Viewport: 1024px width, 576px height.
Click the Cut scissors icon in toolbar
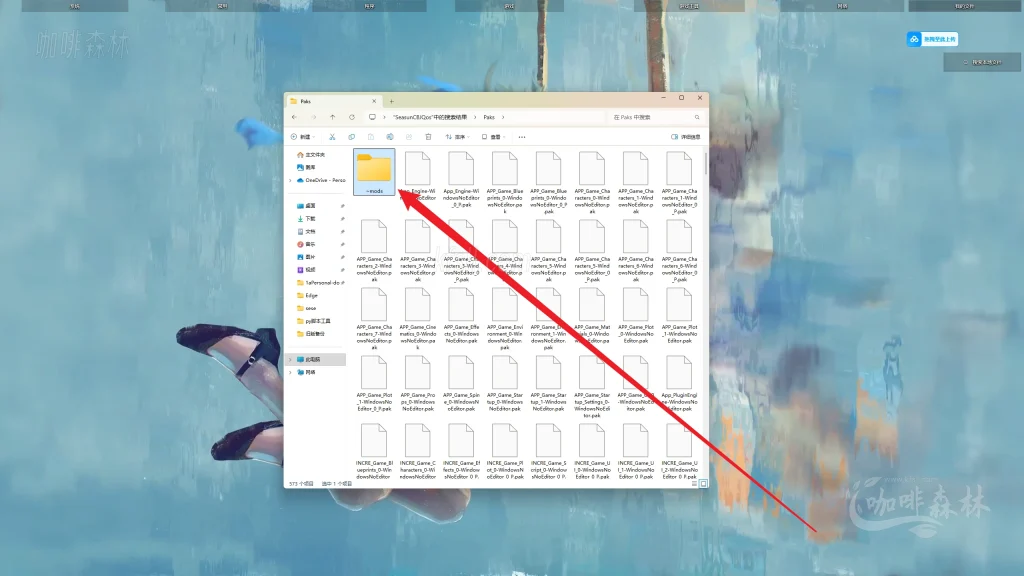click(x=333, y=137)
